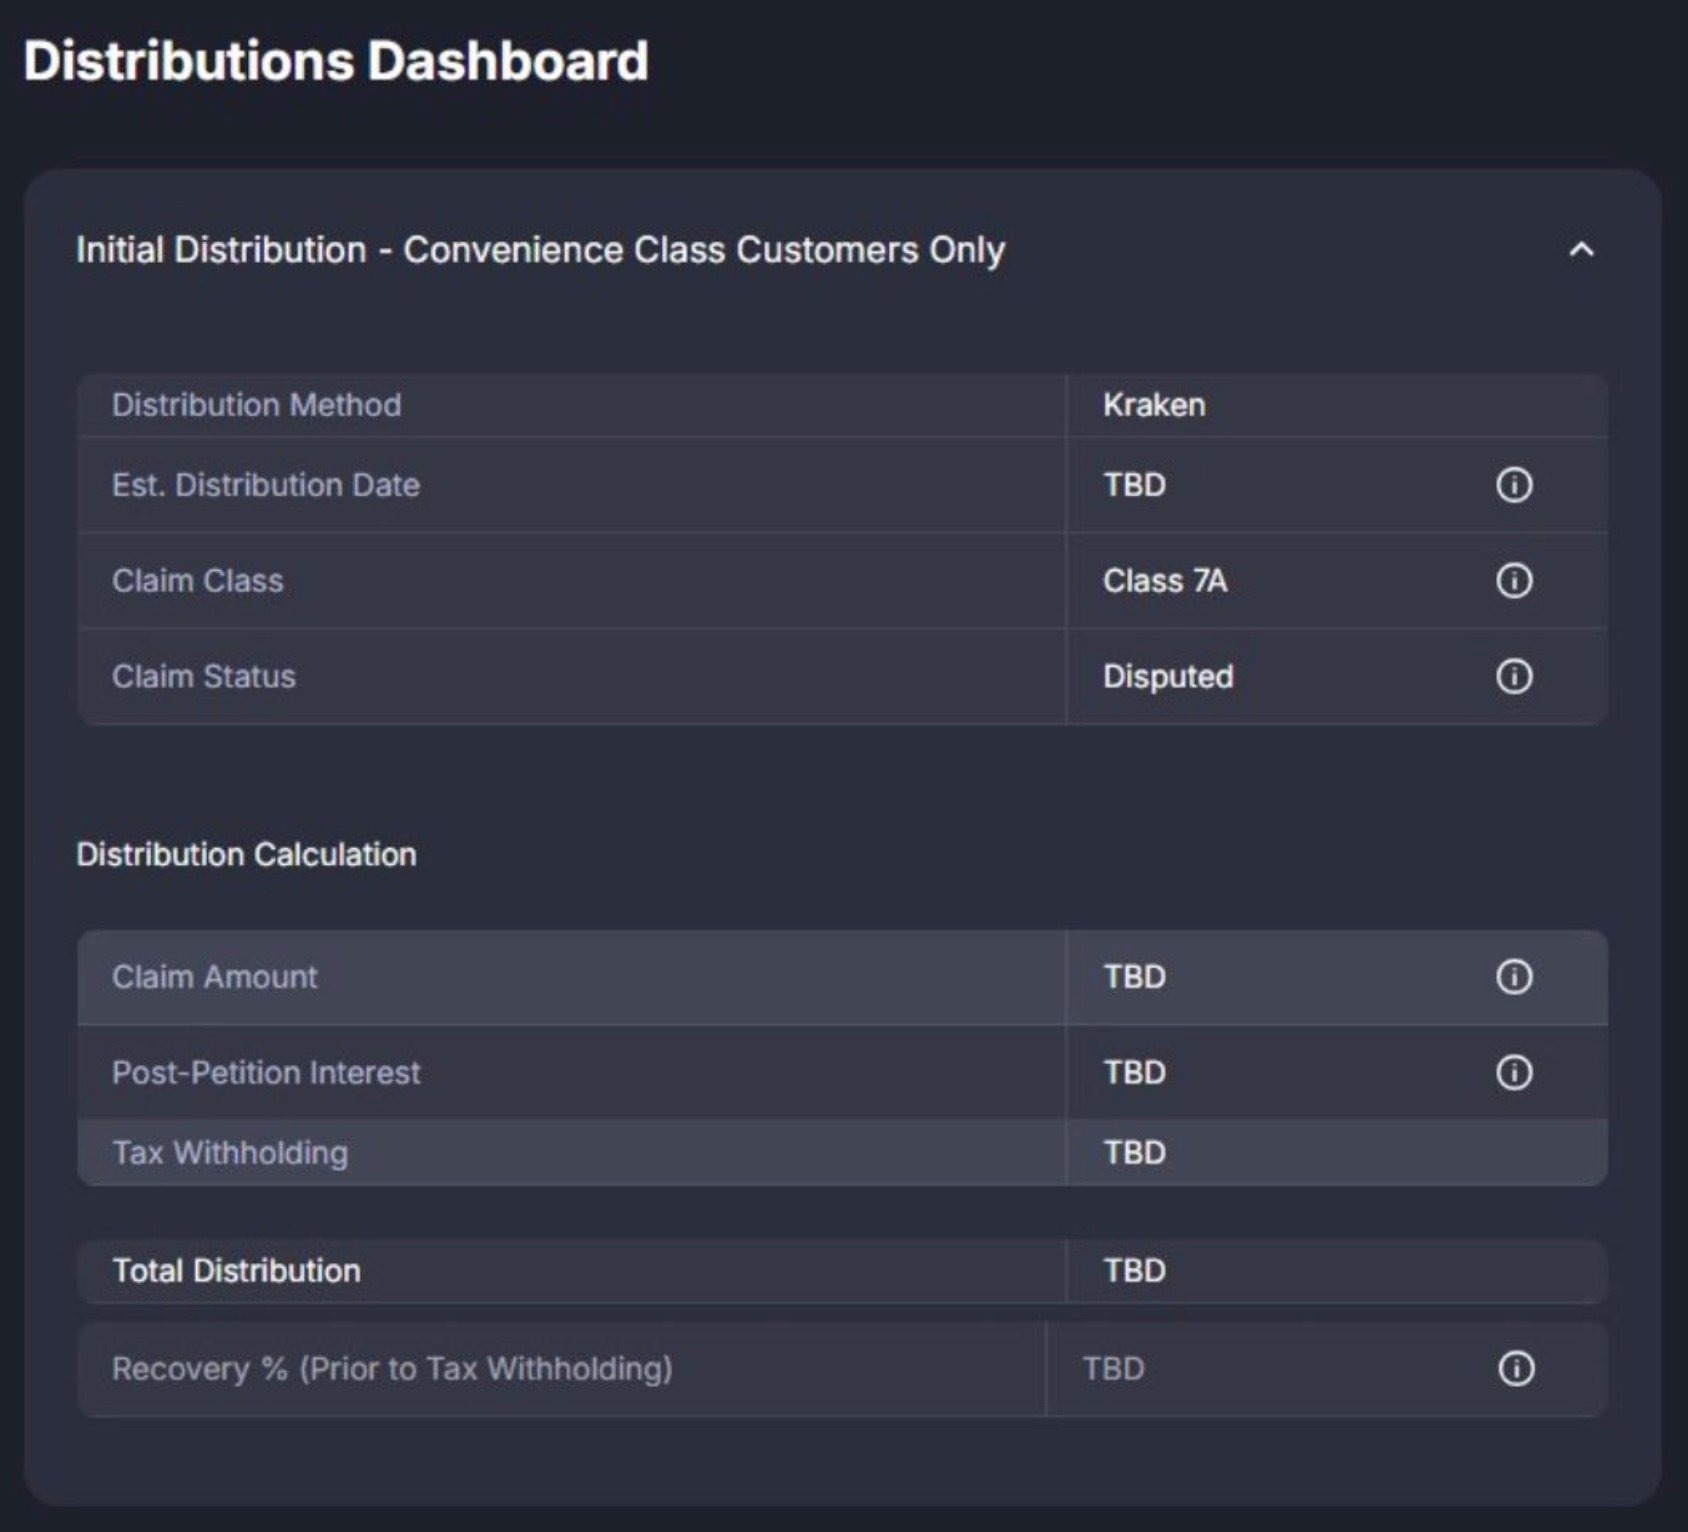Click the Distribution Method label
This screenshot has width=1688, height=1532.
pos(256,405)
